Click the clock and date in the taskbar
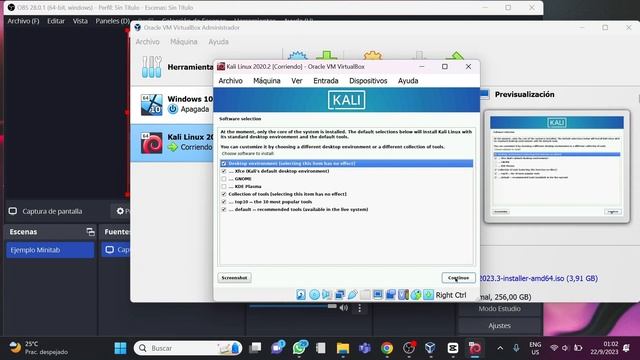 point(604,348)
